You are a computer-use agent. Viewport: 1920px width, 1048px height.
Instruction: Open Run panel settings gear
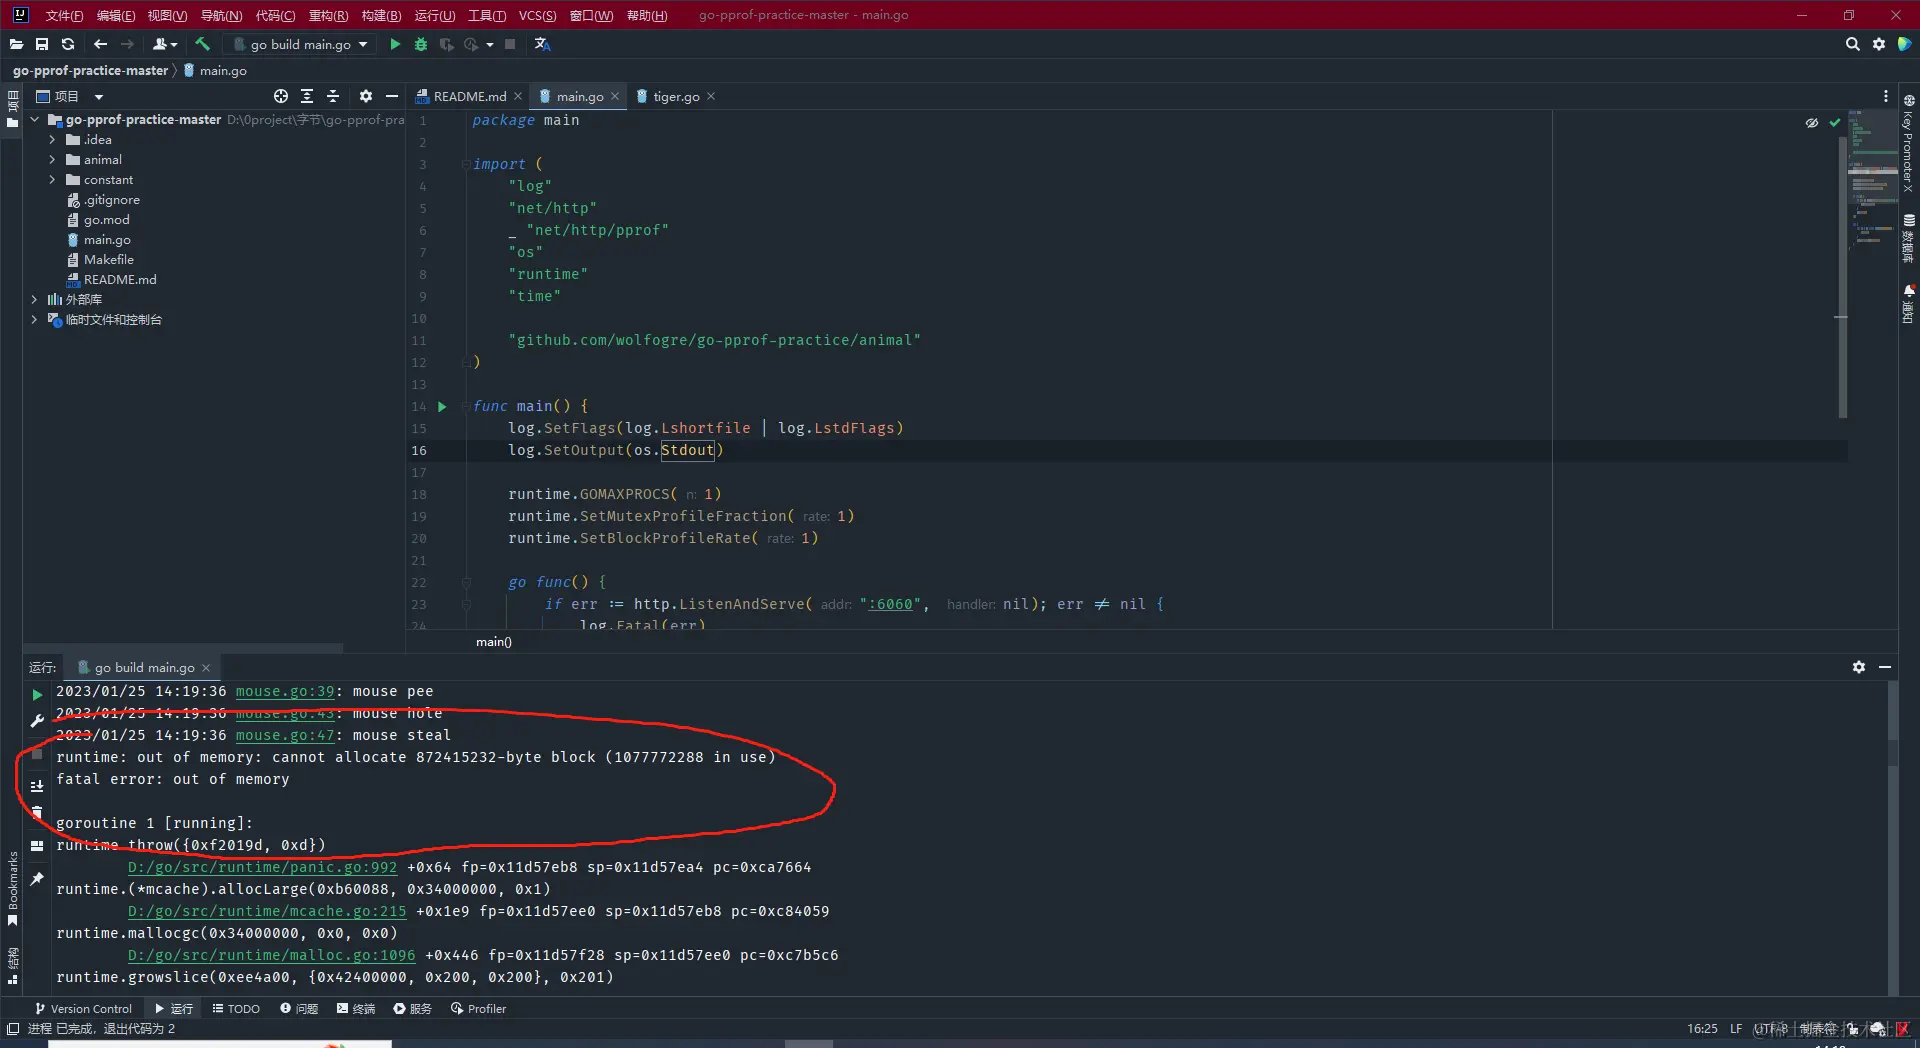(1859, 667)
